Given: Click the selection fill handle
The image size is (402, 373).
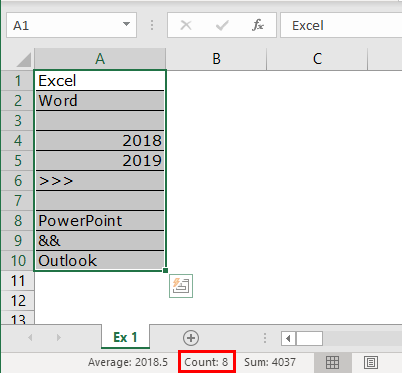Looking at the screenshot, I should [165, 270].
